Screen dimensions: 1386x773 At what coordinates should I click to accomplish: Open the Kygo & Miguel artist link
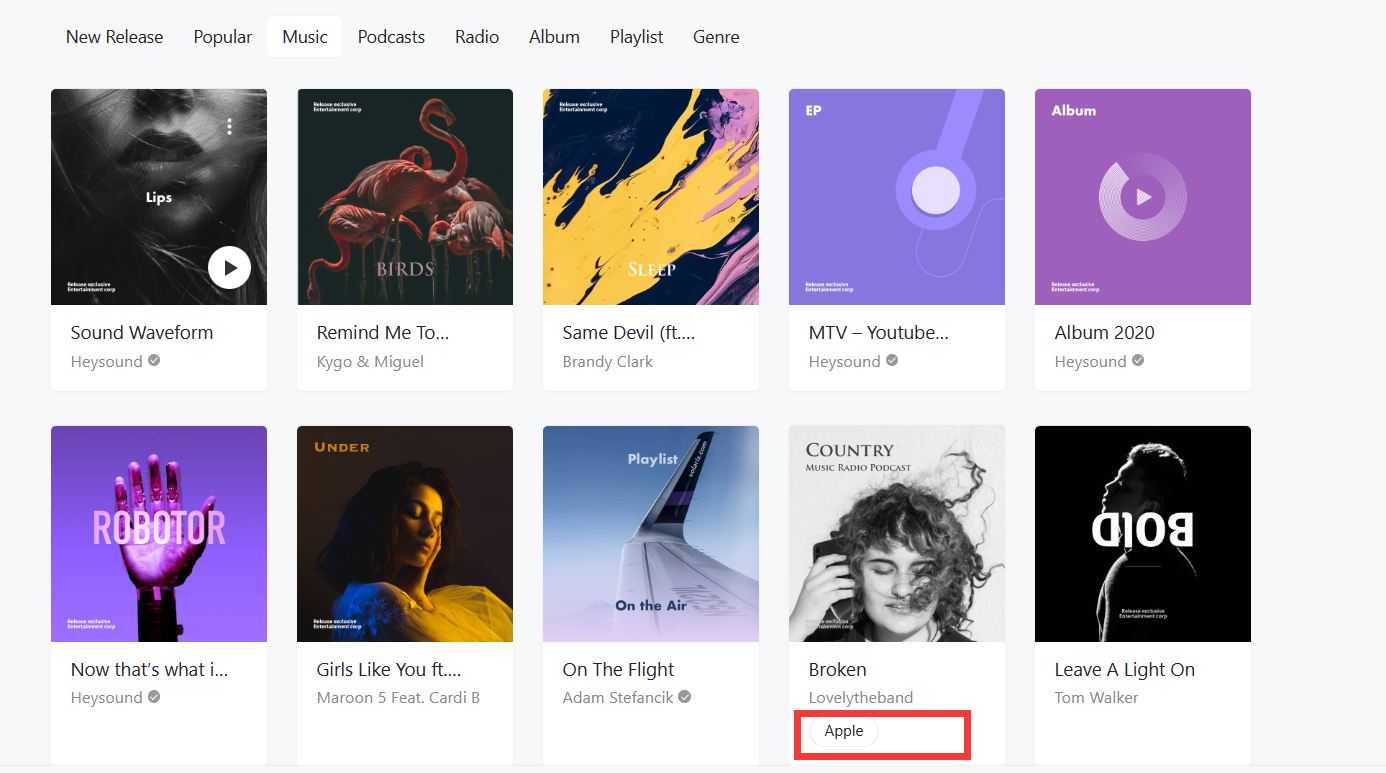coord(370,361)
